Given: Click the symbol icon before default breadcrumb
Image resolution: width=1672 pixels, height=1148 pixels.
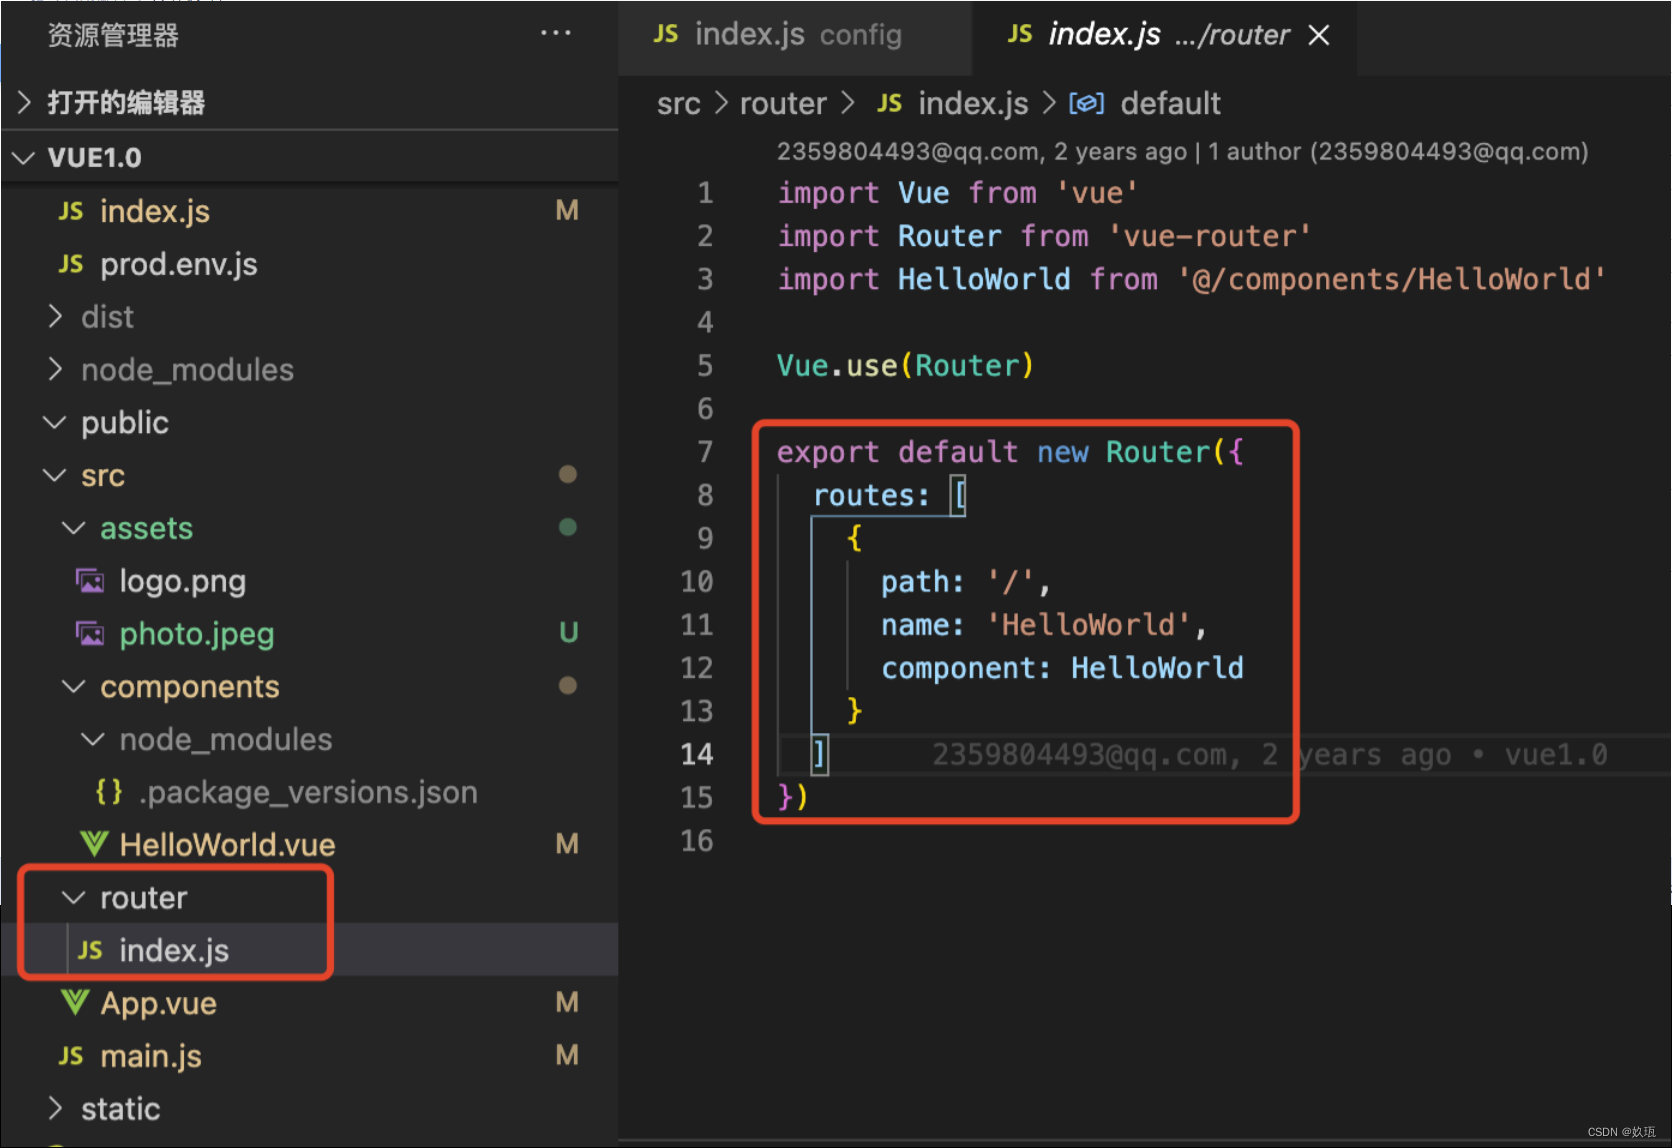Looking at the screenshot, I should [1086, 103].
